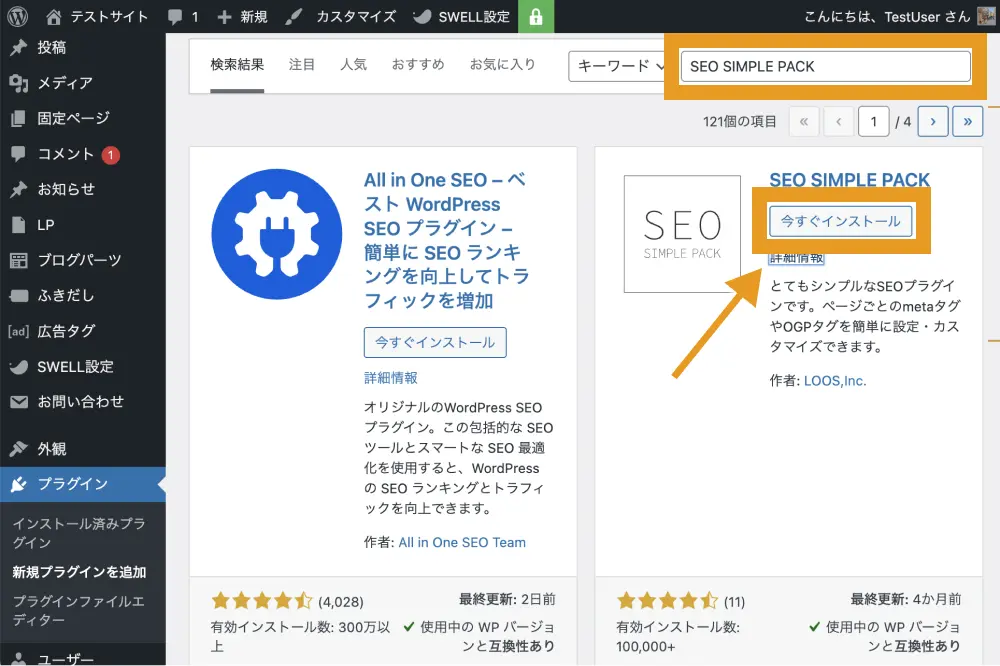Install the SEO SIMPLE PACK plugin now

click(840, 221)
